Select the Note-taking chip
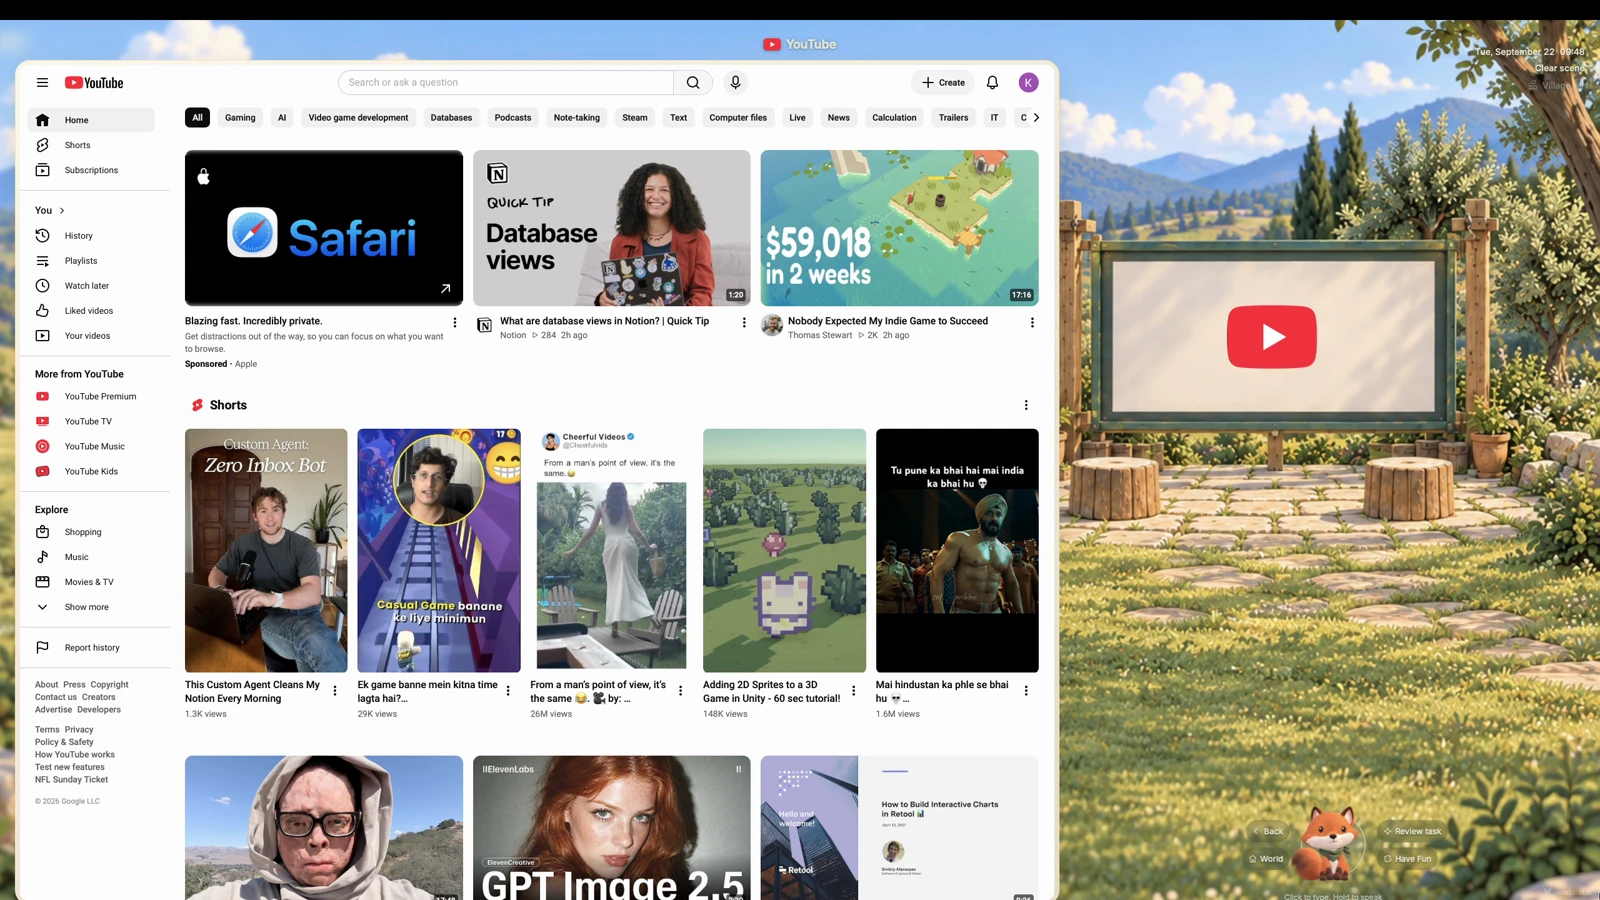 pos(577,118)
